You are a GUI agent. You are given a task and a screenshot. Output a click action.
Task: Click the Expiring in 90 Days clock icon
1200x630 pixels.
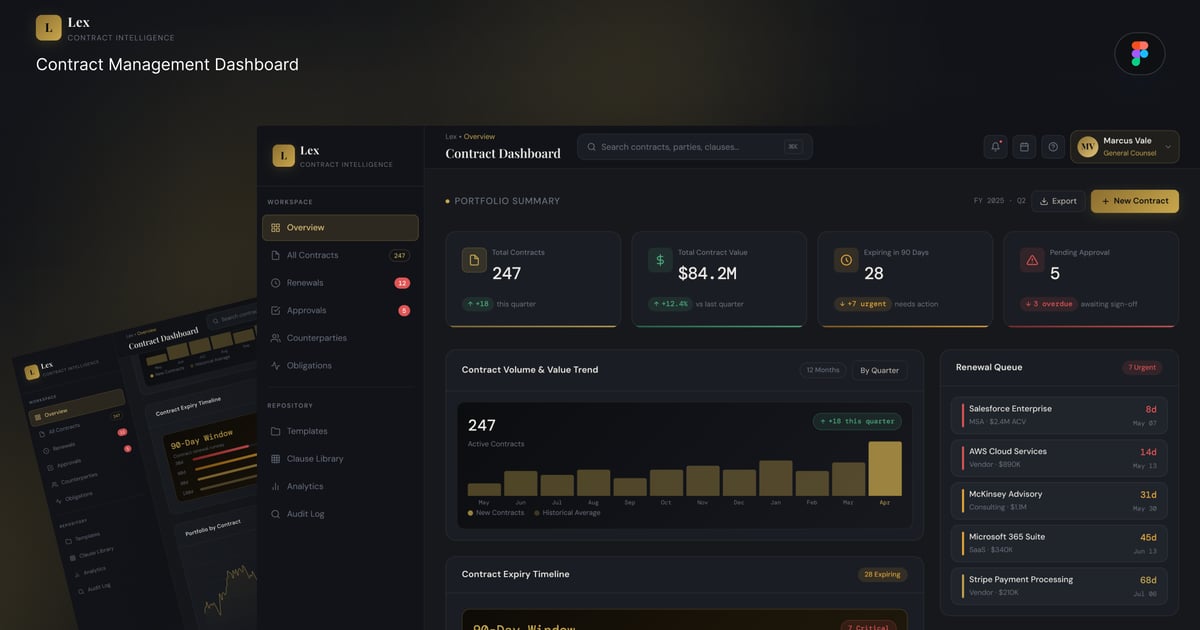(846, 260)
